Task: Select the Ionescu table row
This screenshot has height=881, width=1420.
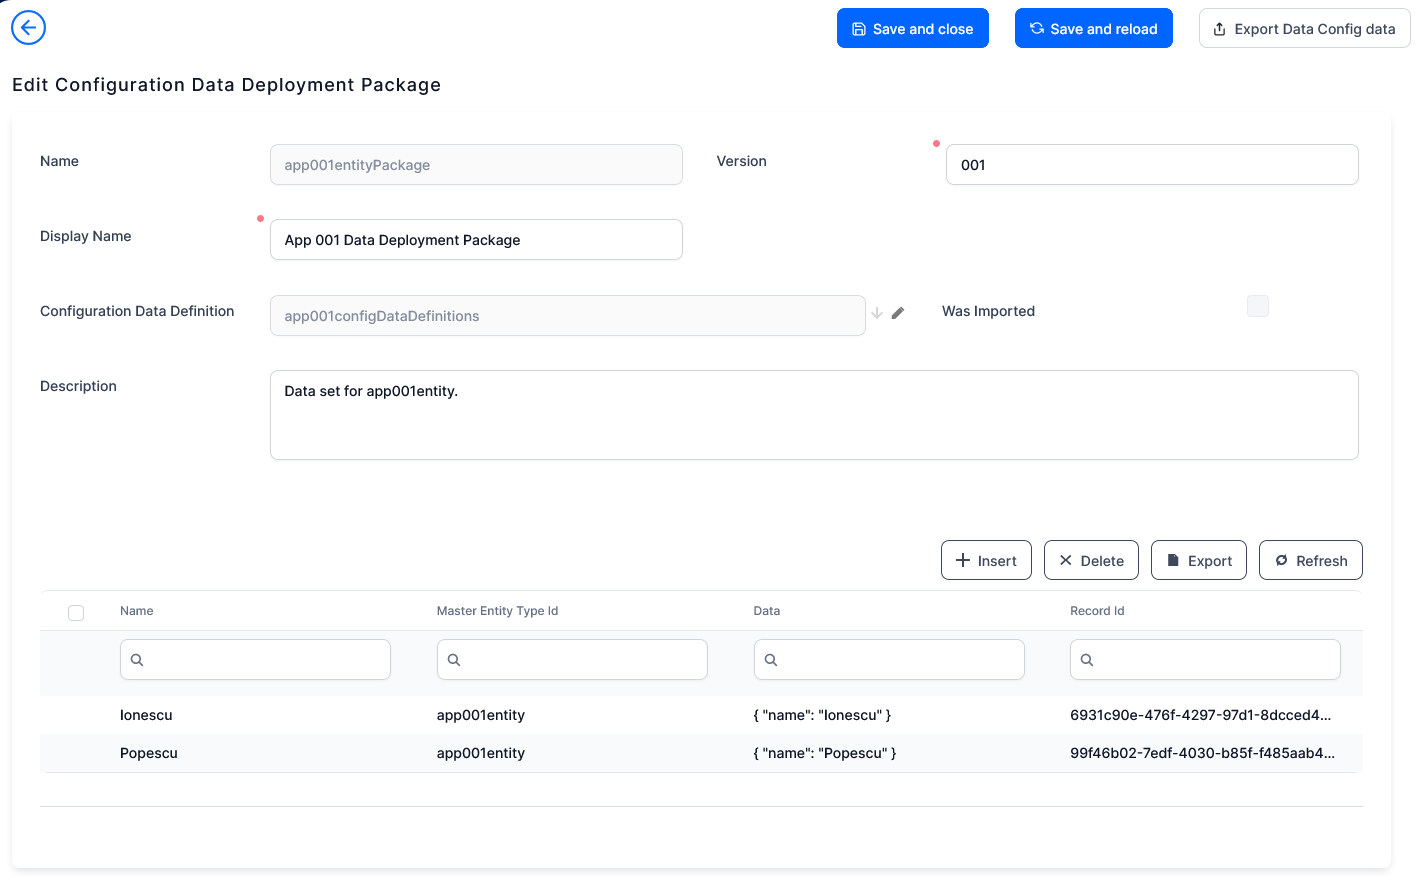Action: [x=146, y=715]
